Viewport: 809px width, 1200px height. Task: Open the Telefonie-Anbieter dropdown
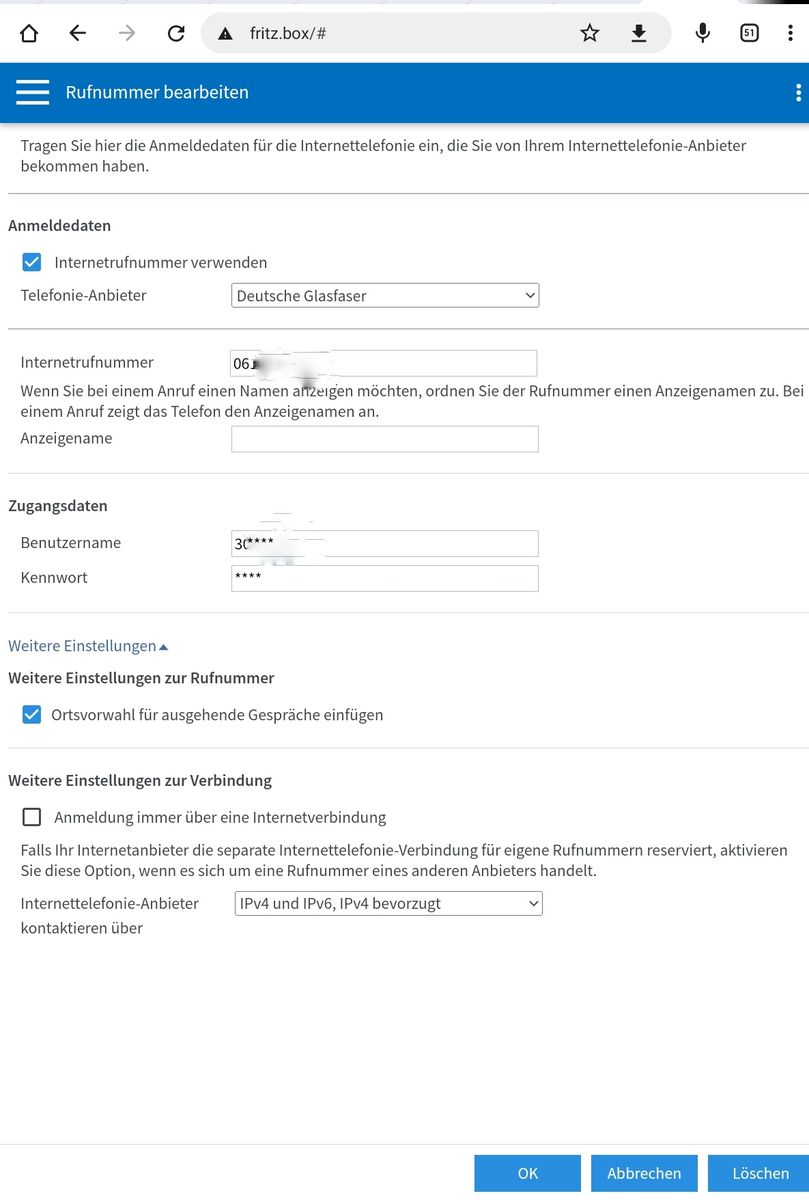pos(385,295)
